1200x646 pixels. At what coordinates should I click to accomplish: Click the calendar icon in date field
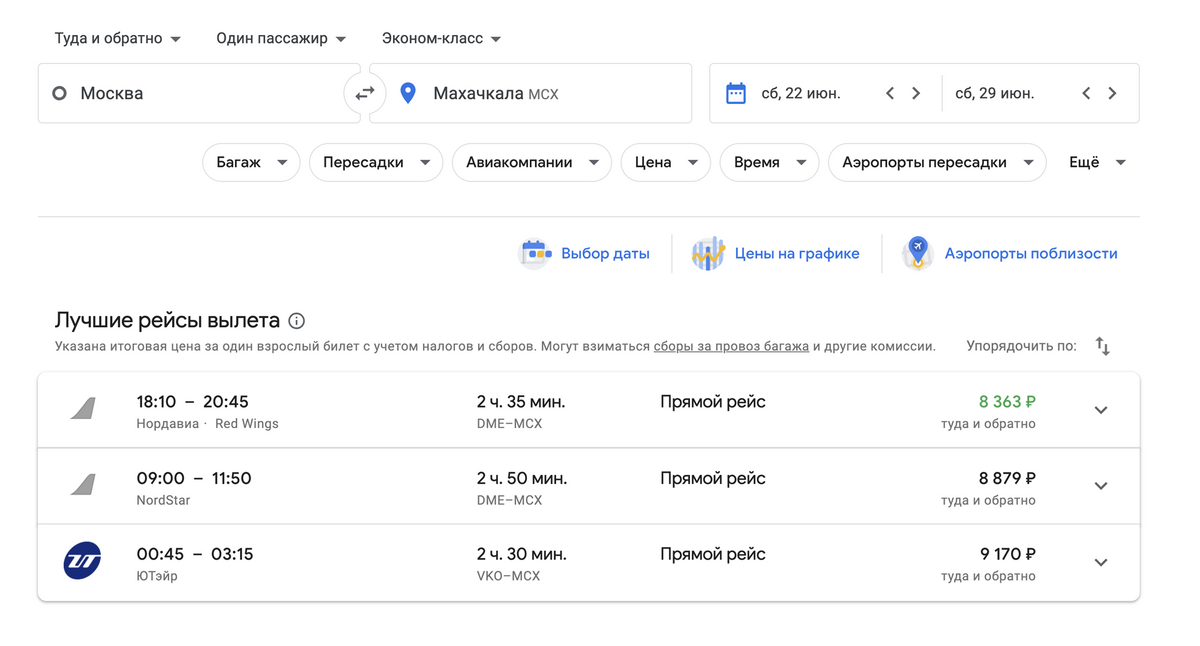tap(736, 93)
